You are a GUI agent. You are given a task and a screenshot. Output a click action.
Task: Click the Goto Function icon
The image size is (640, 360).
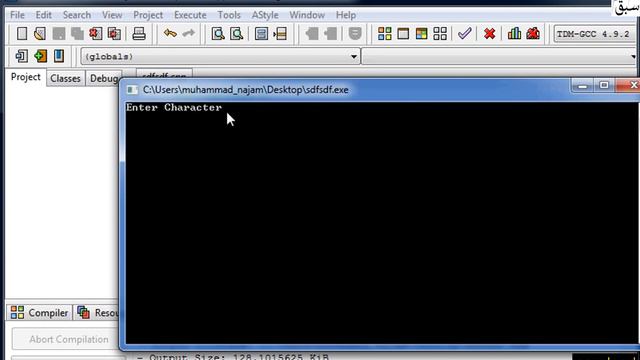pos(261,33)
